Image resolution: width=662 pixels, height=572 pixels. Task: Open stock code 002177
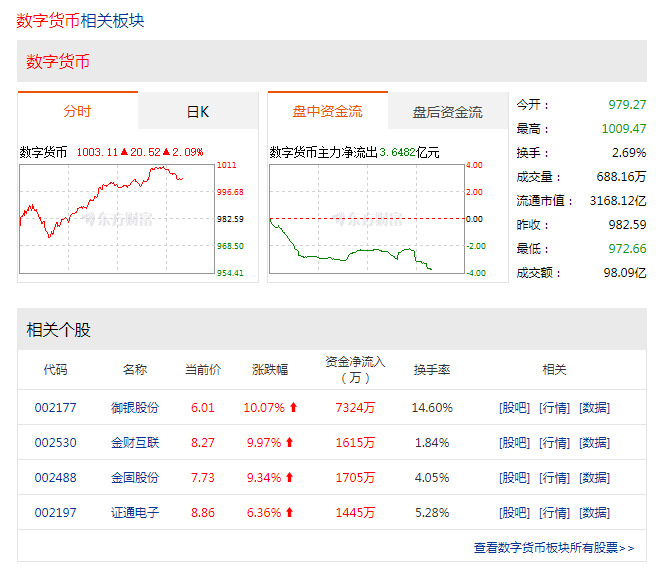point(56,407)
